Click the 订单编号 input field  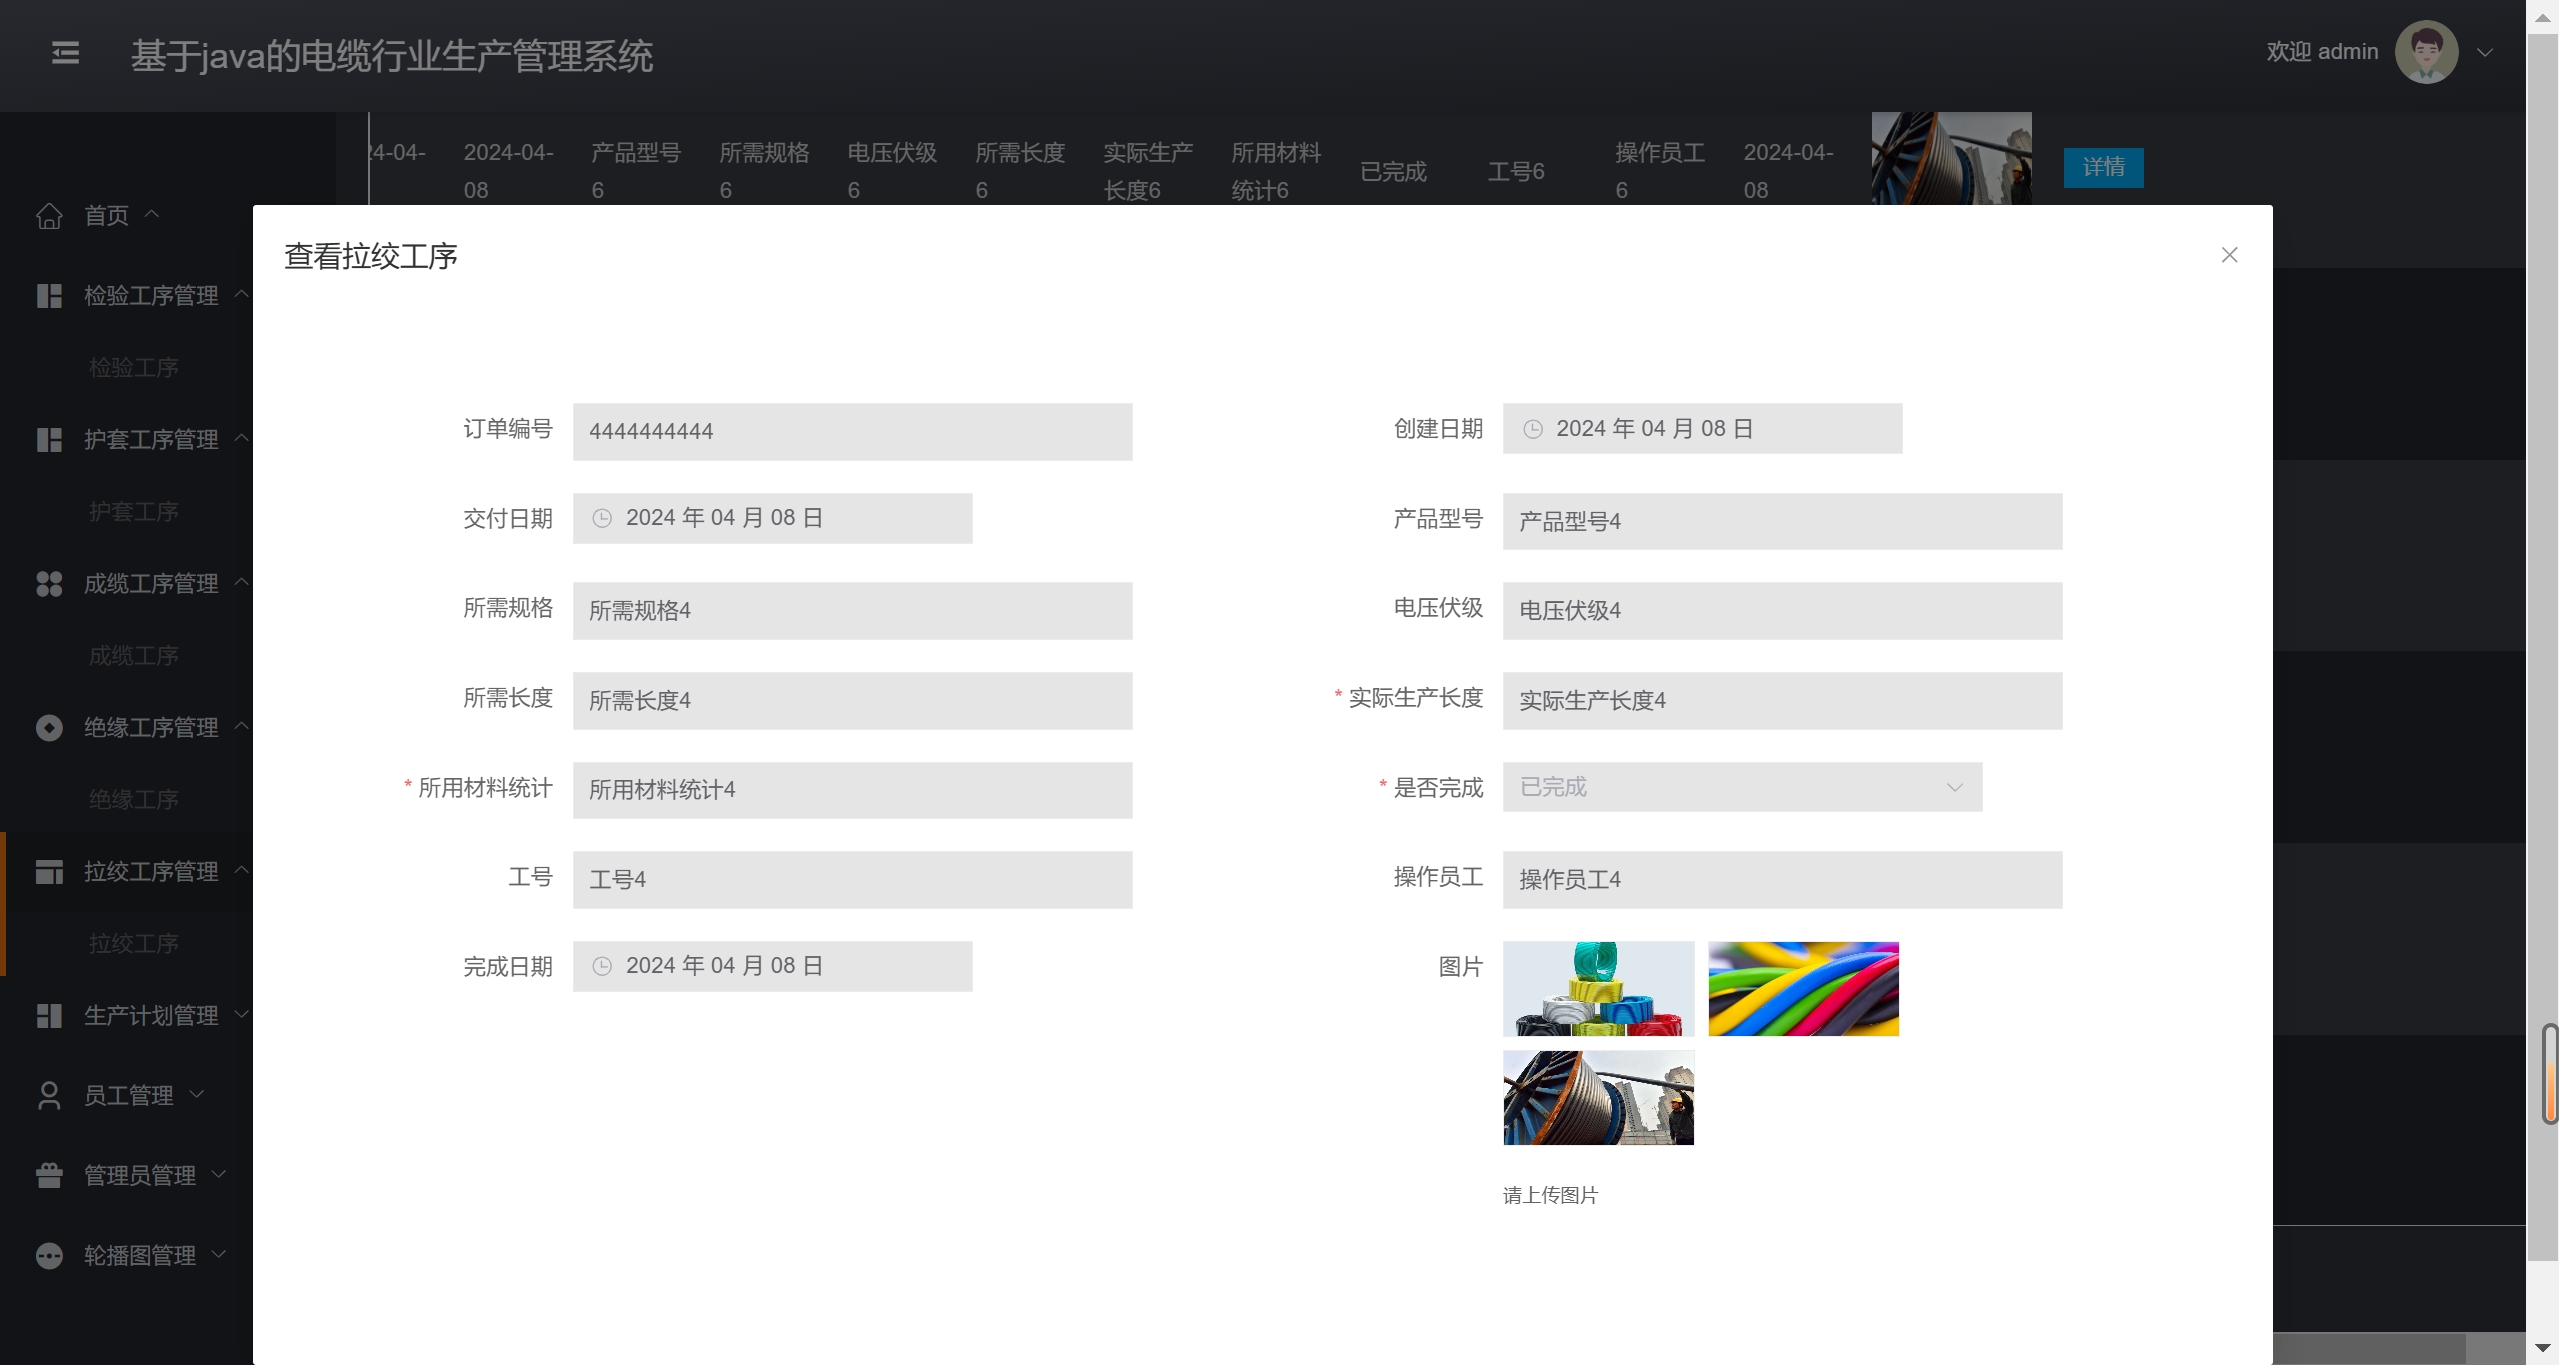[x=852, y=432]
